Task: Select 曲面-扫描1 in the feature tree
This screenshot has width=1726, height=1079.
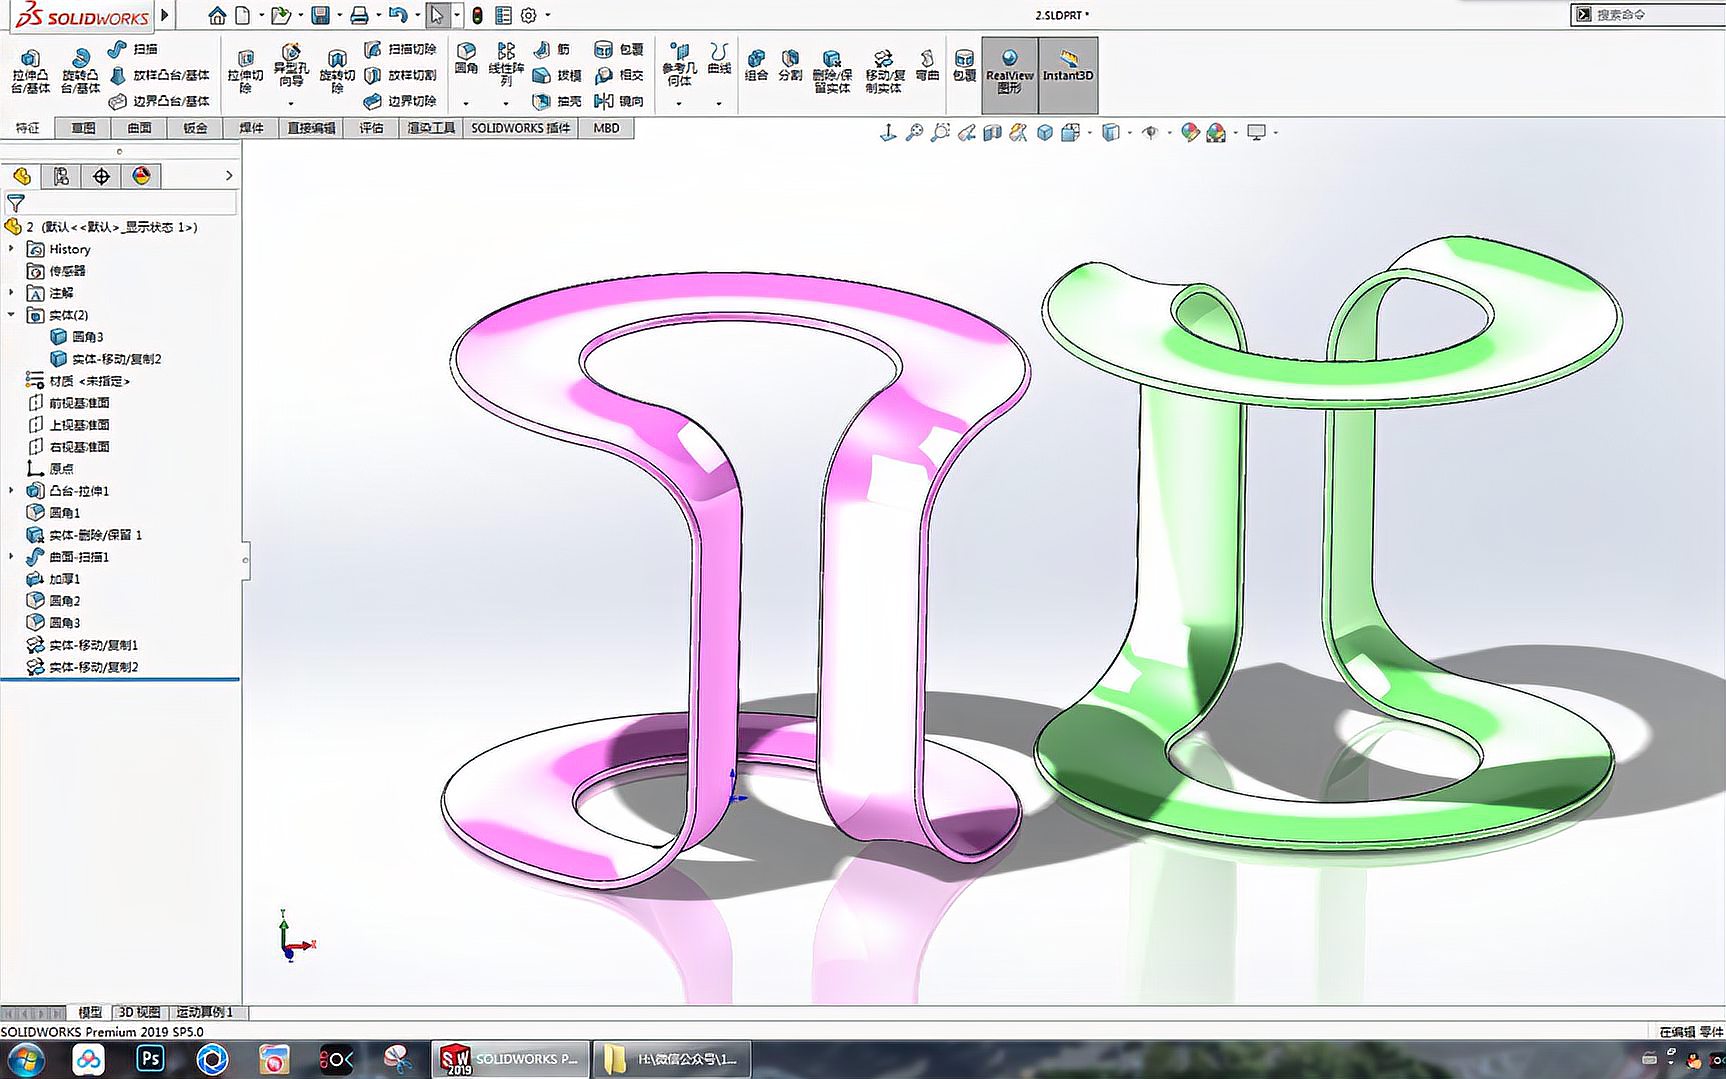Action: pos(78,557)
